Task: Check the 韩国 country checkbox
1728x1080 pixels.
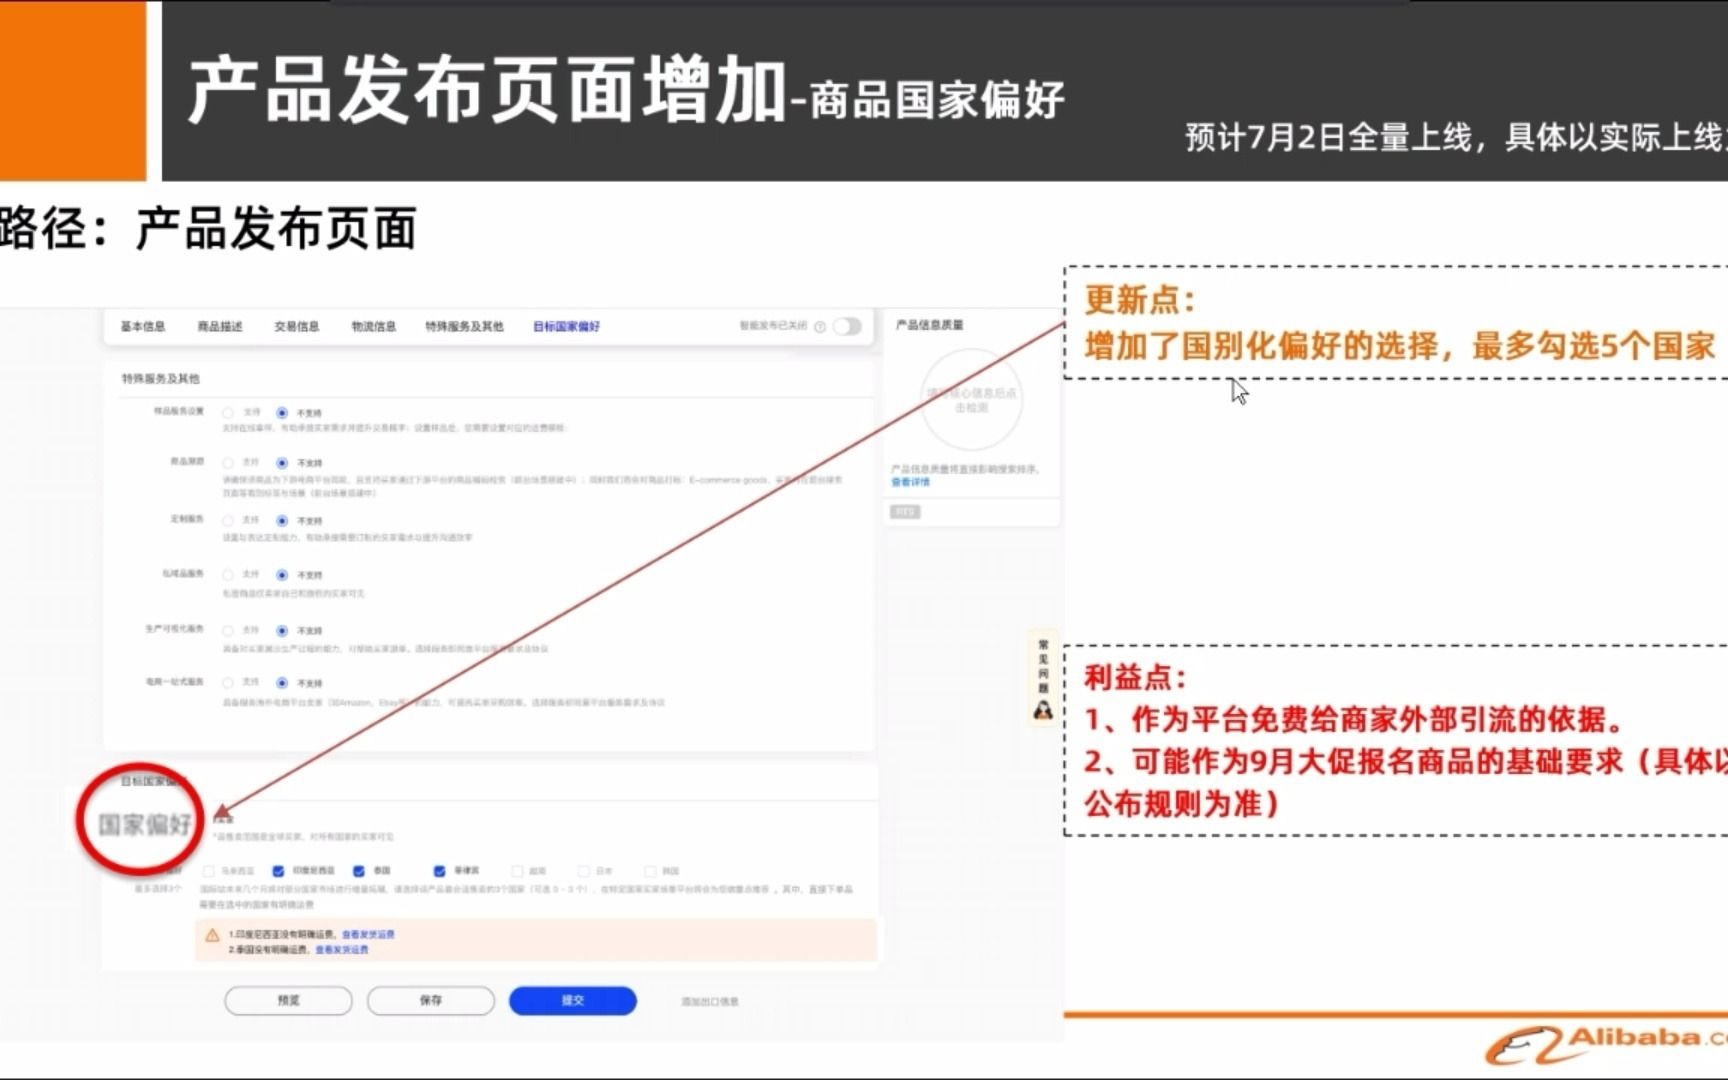Action: click(650, 871)
